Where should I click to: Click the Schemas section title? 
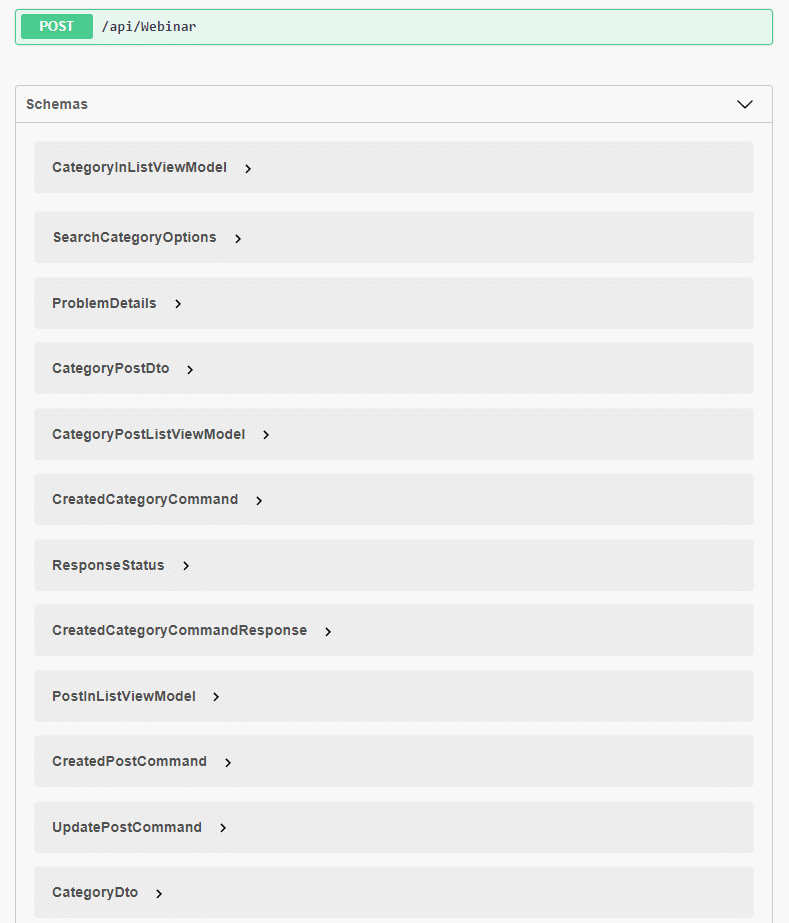(x=57, y=104)
